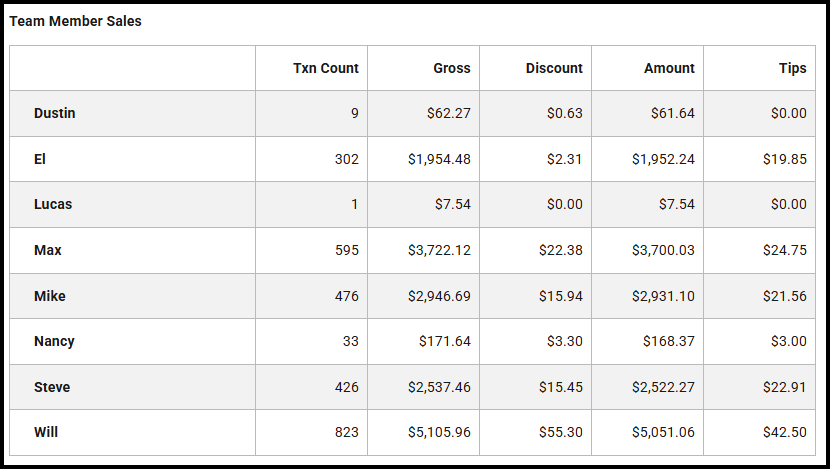The height and width of the screenshot is (469, 830).
Task: Click the Amount column header
Action: [x=669, y=68]
